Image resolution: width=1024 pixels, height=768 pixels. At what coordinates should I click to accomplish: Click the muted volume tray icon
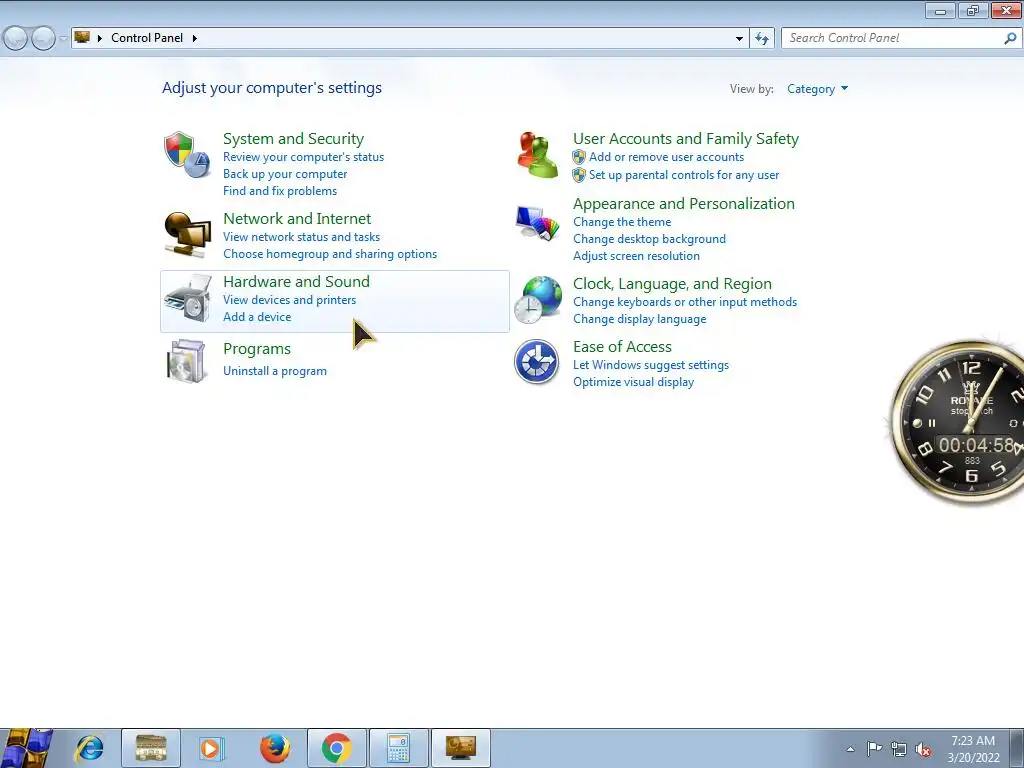[923, 749]
